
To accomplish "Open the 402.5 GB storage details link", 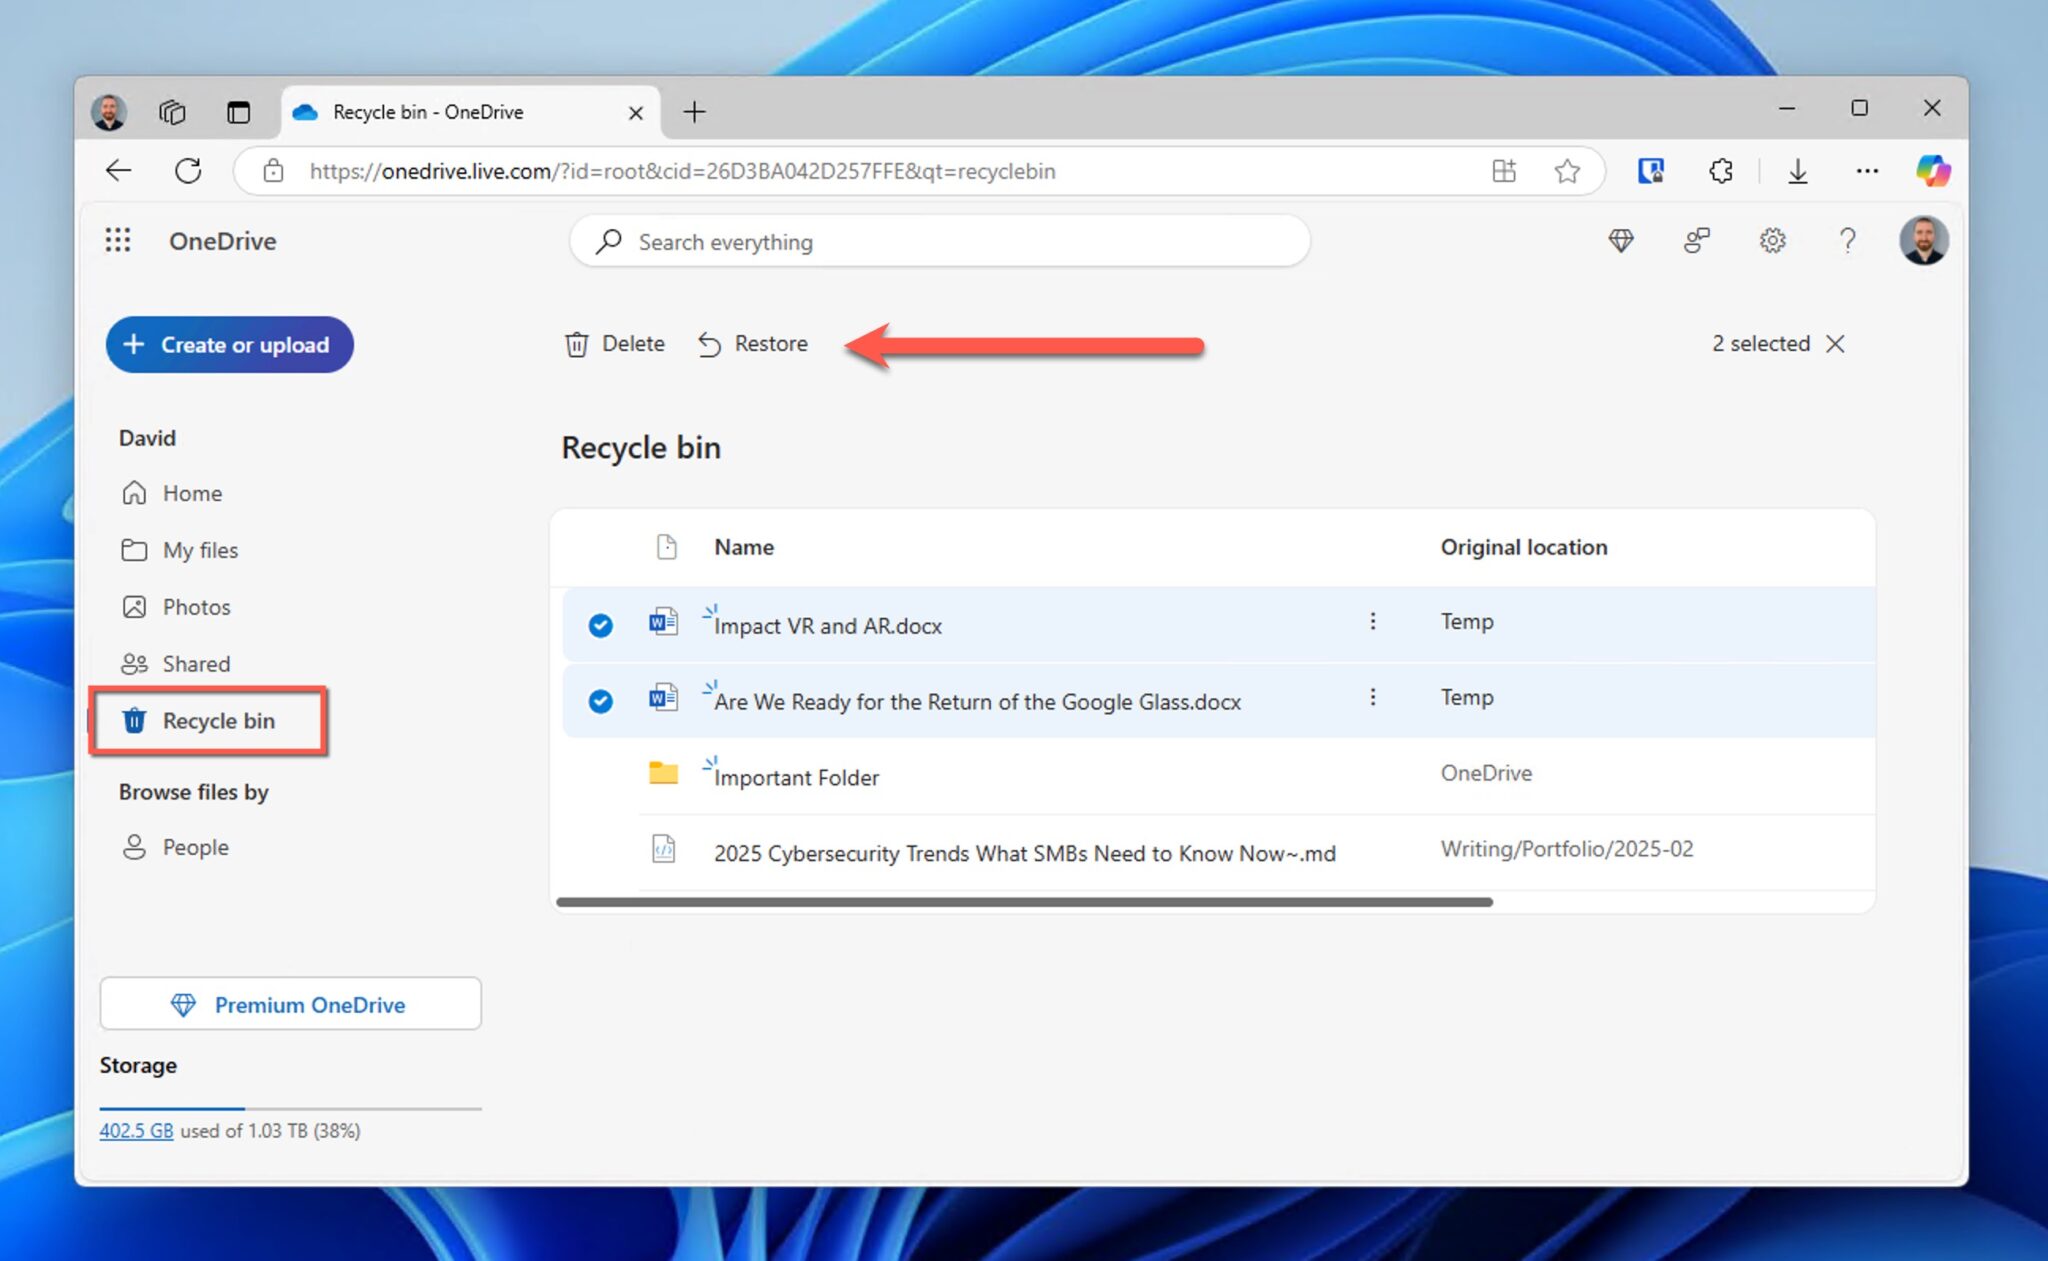I will click(136, 1130).
